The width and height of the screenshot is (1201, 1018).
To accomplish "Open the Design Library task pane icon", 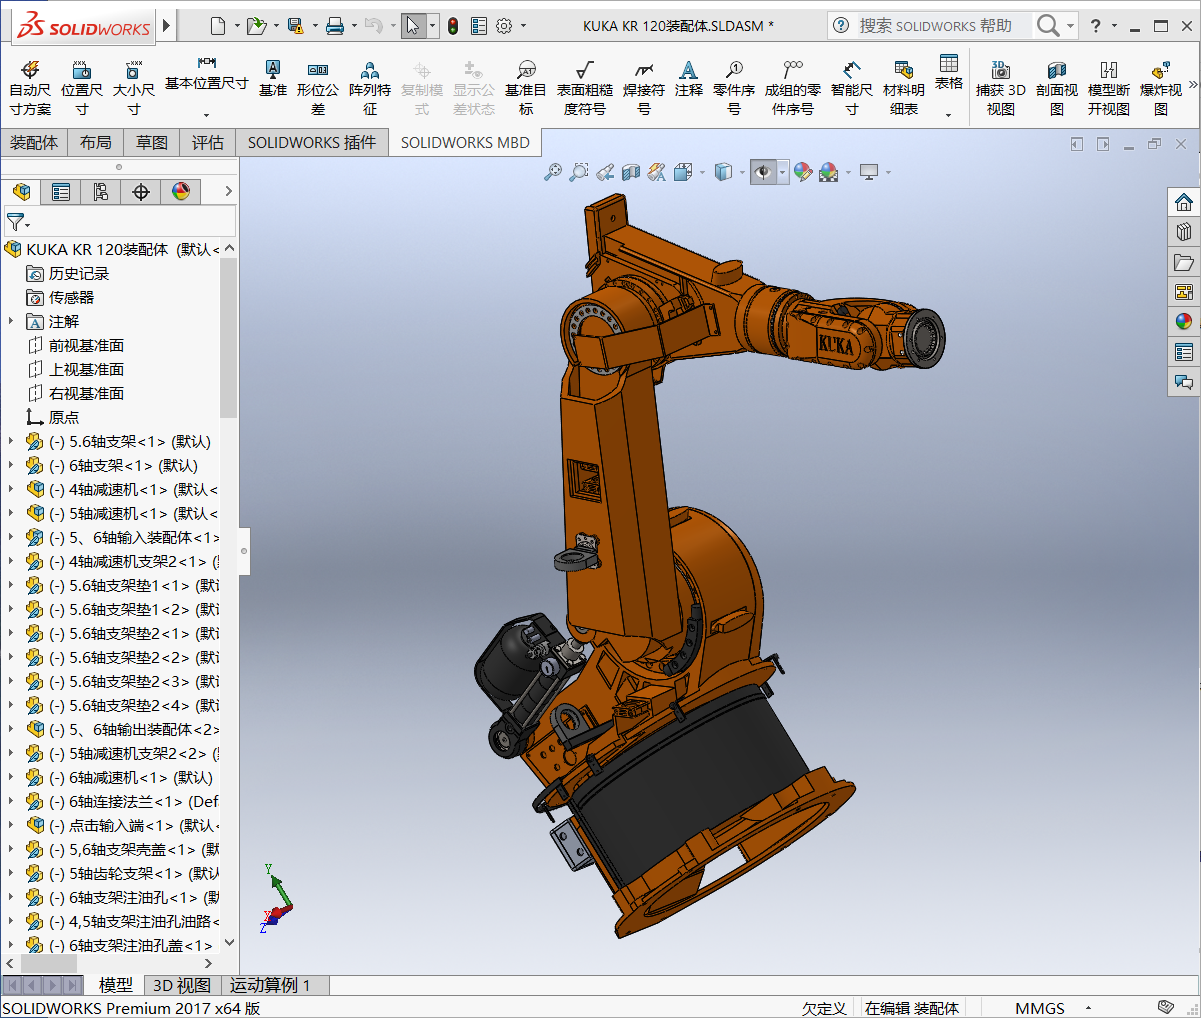I will pos(1184,232).
